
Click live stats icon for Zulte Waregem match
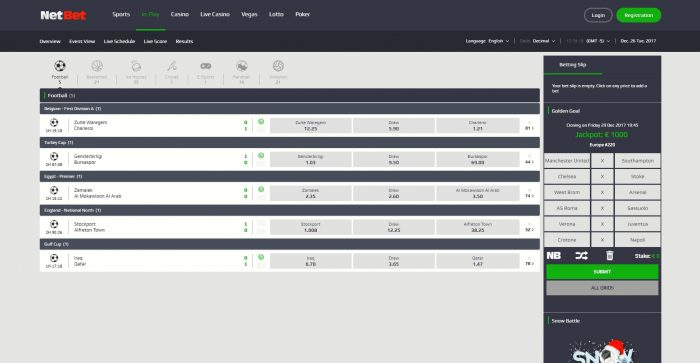[x=261, y=121]
